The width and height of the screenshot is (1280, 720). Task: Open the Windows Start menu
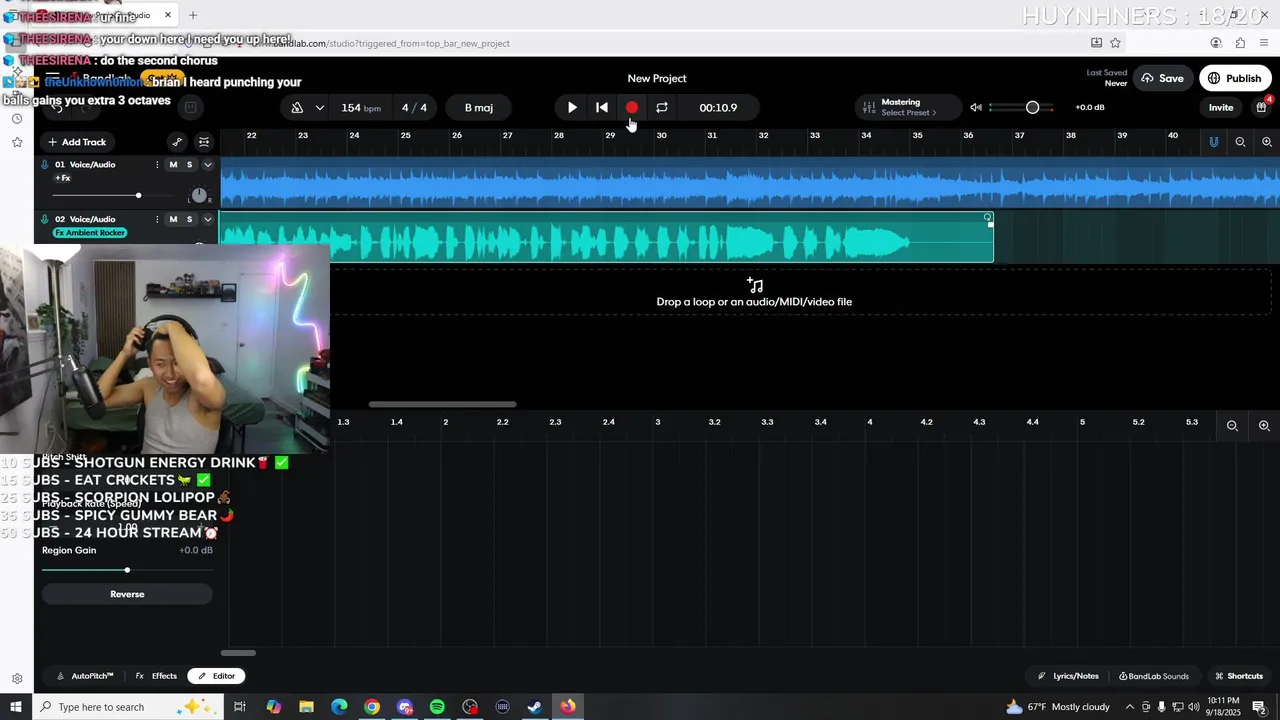tap(16, 707)
